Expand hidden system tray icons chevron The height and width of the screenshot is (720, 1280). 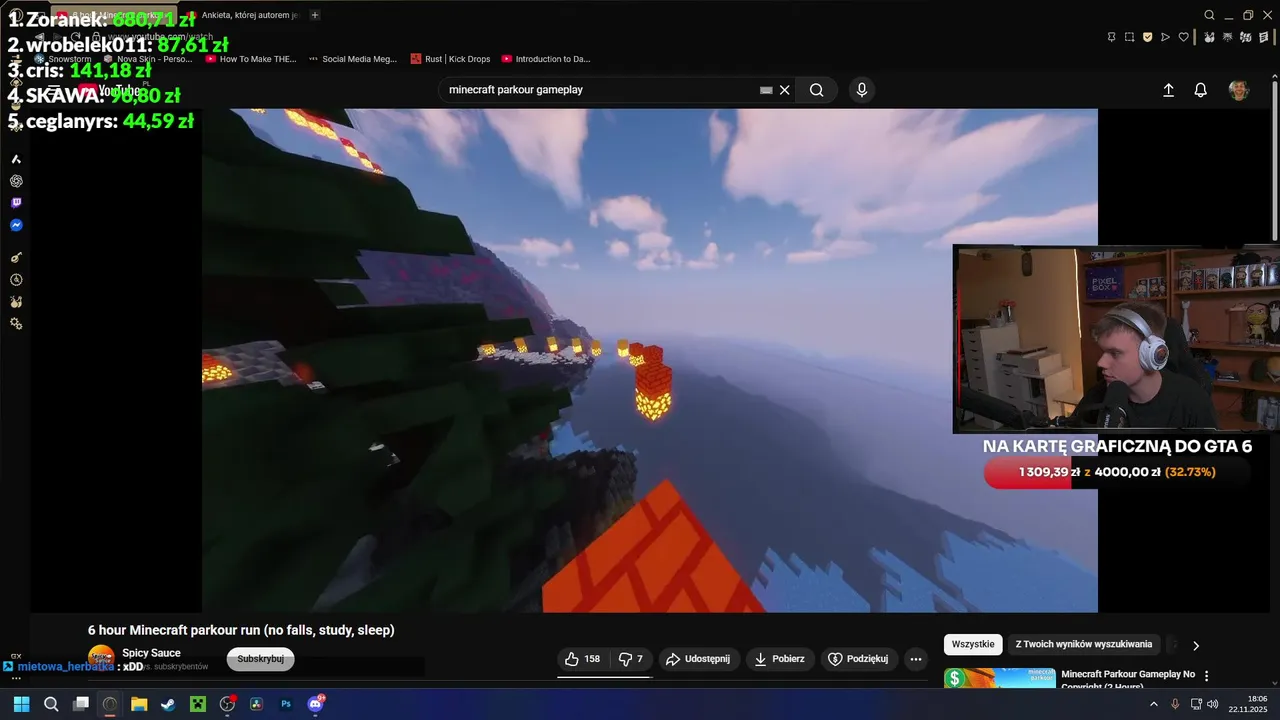(1154, 704)
